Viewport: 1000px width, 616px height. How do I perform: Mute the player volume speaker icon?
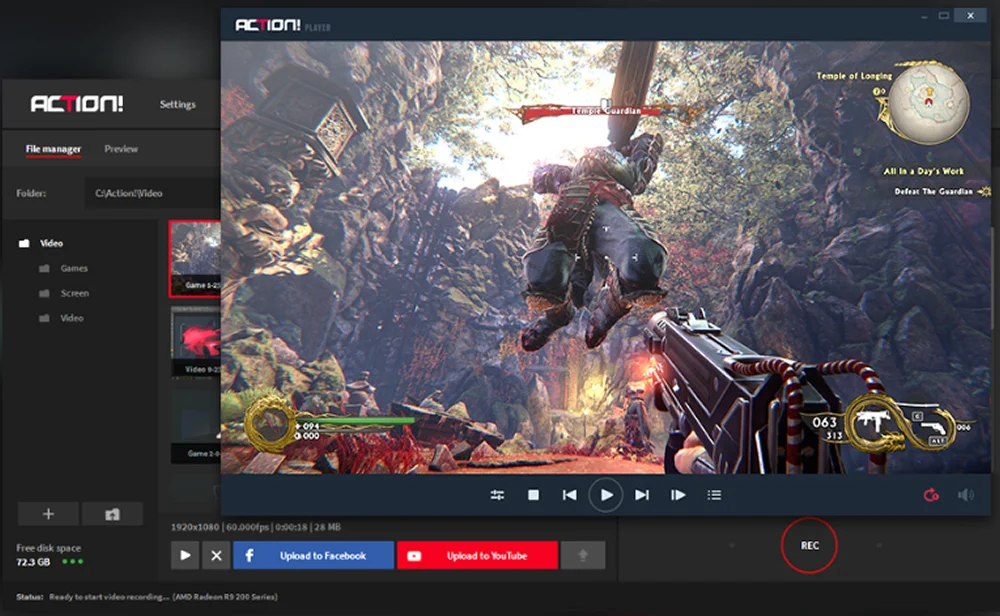point(966,495)
